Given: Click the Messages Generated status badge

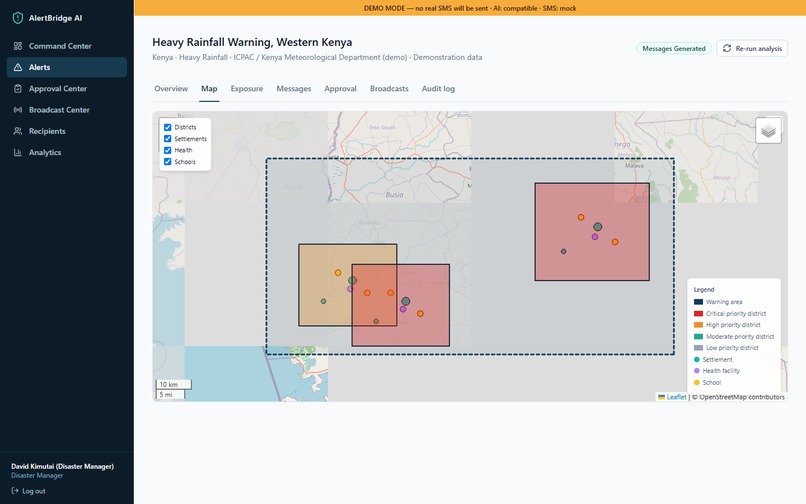Looking at the screenshot, I should click(x=674, y=48).
